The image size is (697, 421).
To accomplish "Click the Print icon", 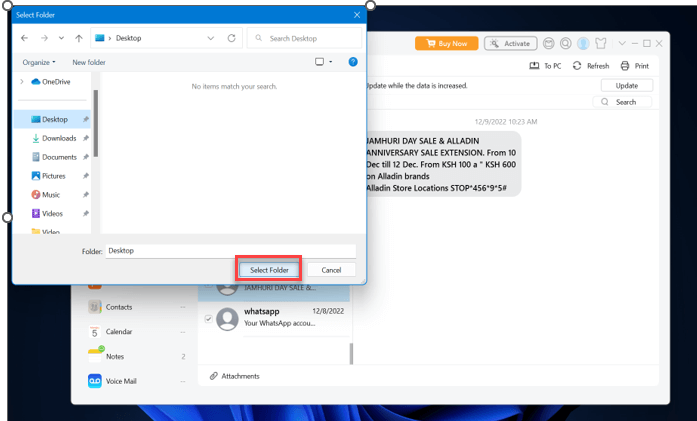I will tap(625, 66).
